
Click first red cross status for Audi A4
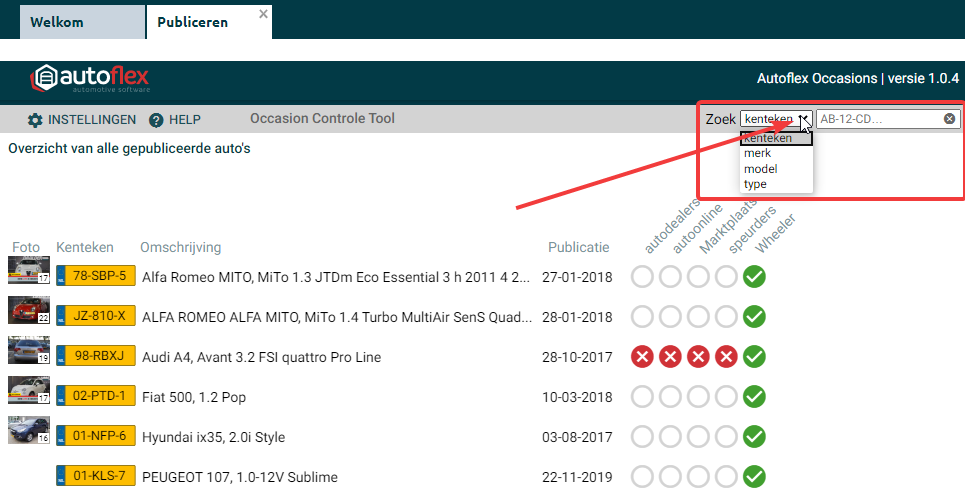point(643,357)
